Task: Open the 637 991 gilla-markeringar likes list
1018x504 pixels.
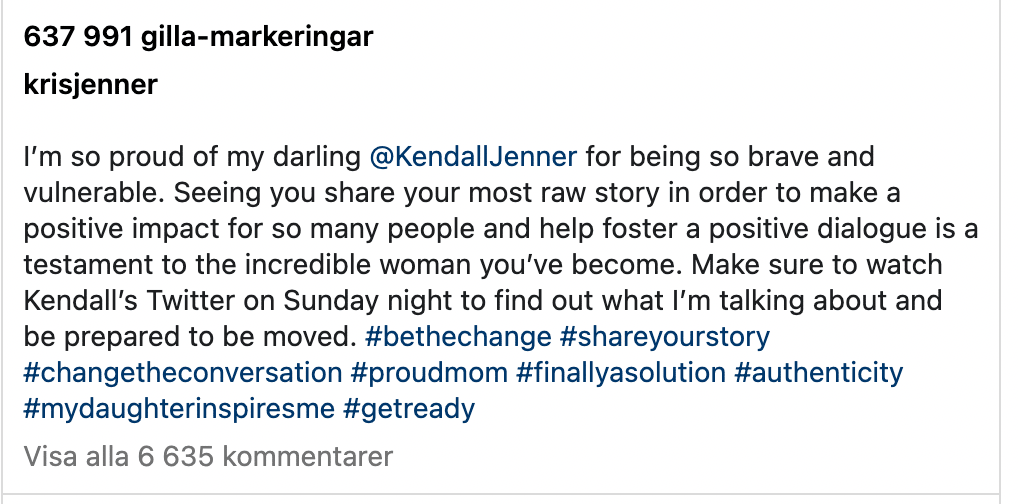Action: pos(198,37)
